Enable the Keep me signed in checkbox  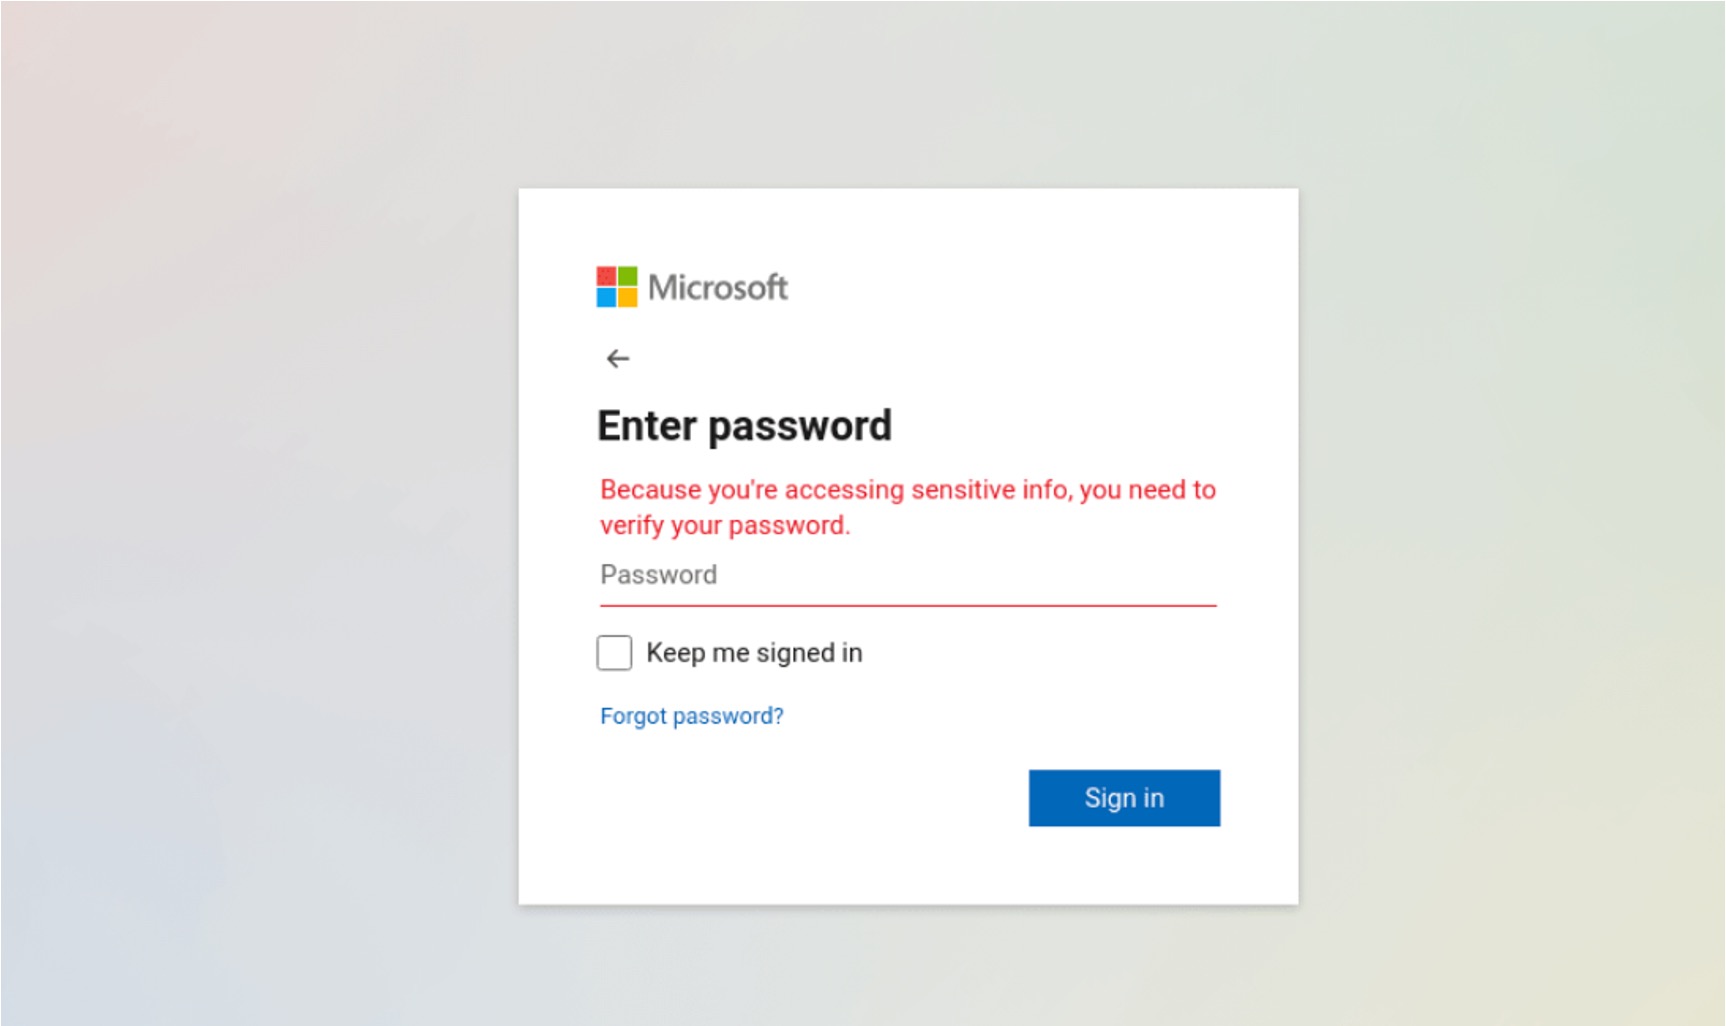coord(614,653)
